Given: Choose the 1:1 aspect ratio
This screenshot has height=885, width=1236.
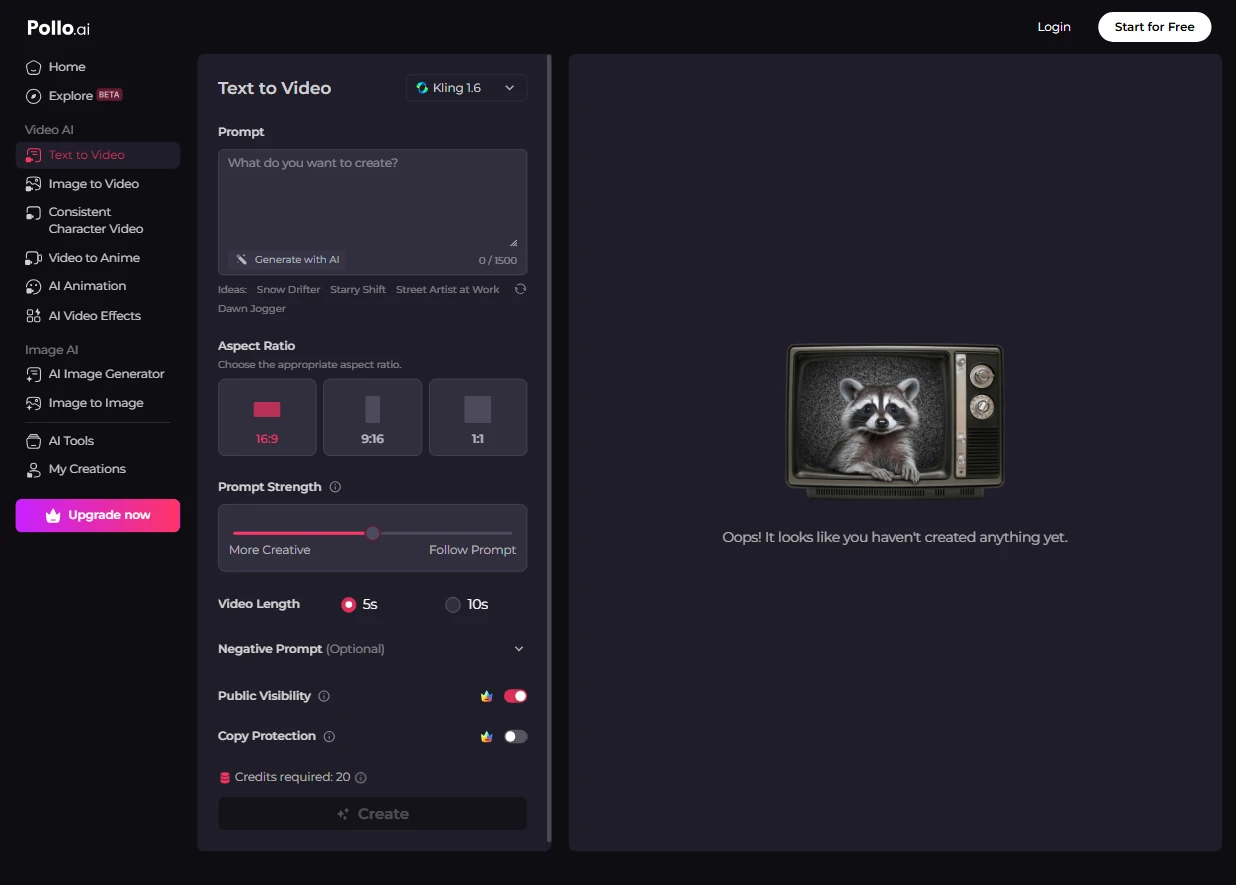Looking at the screenshot, I should tap(478, 417).
